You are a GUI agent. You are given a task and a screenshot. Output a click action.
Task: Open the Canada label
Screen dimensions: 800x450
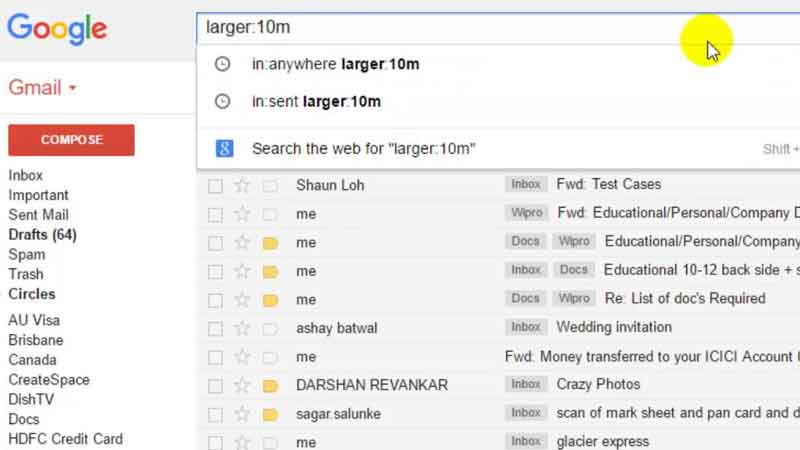pos(32,360)
